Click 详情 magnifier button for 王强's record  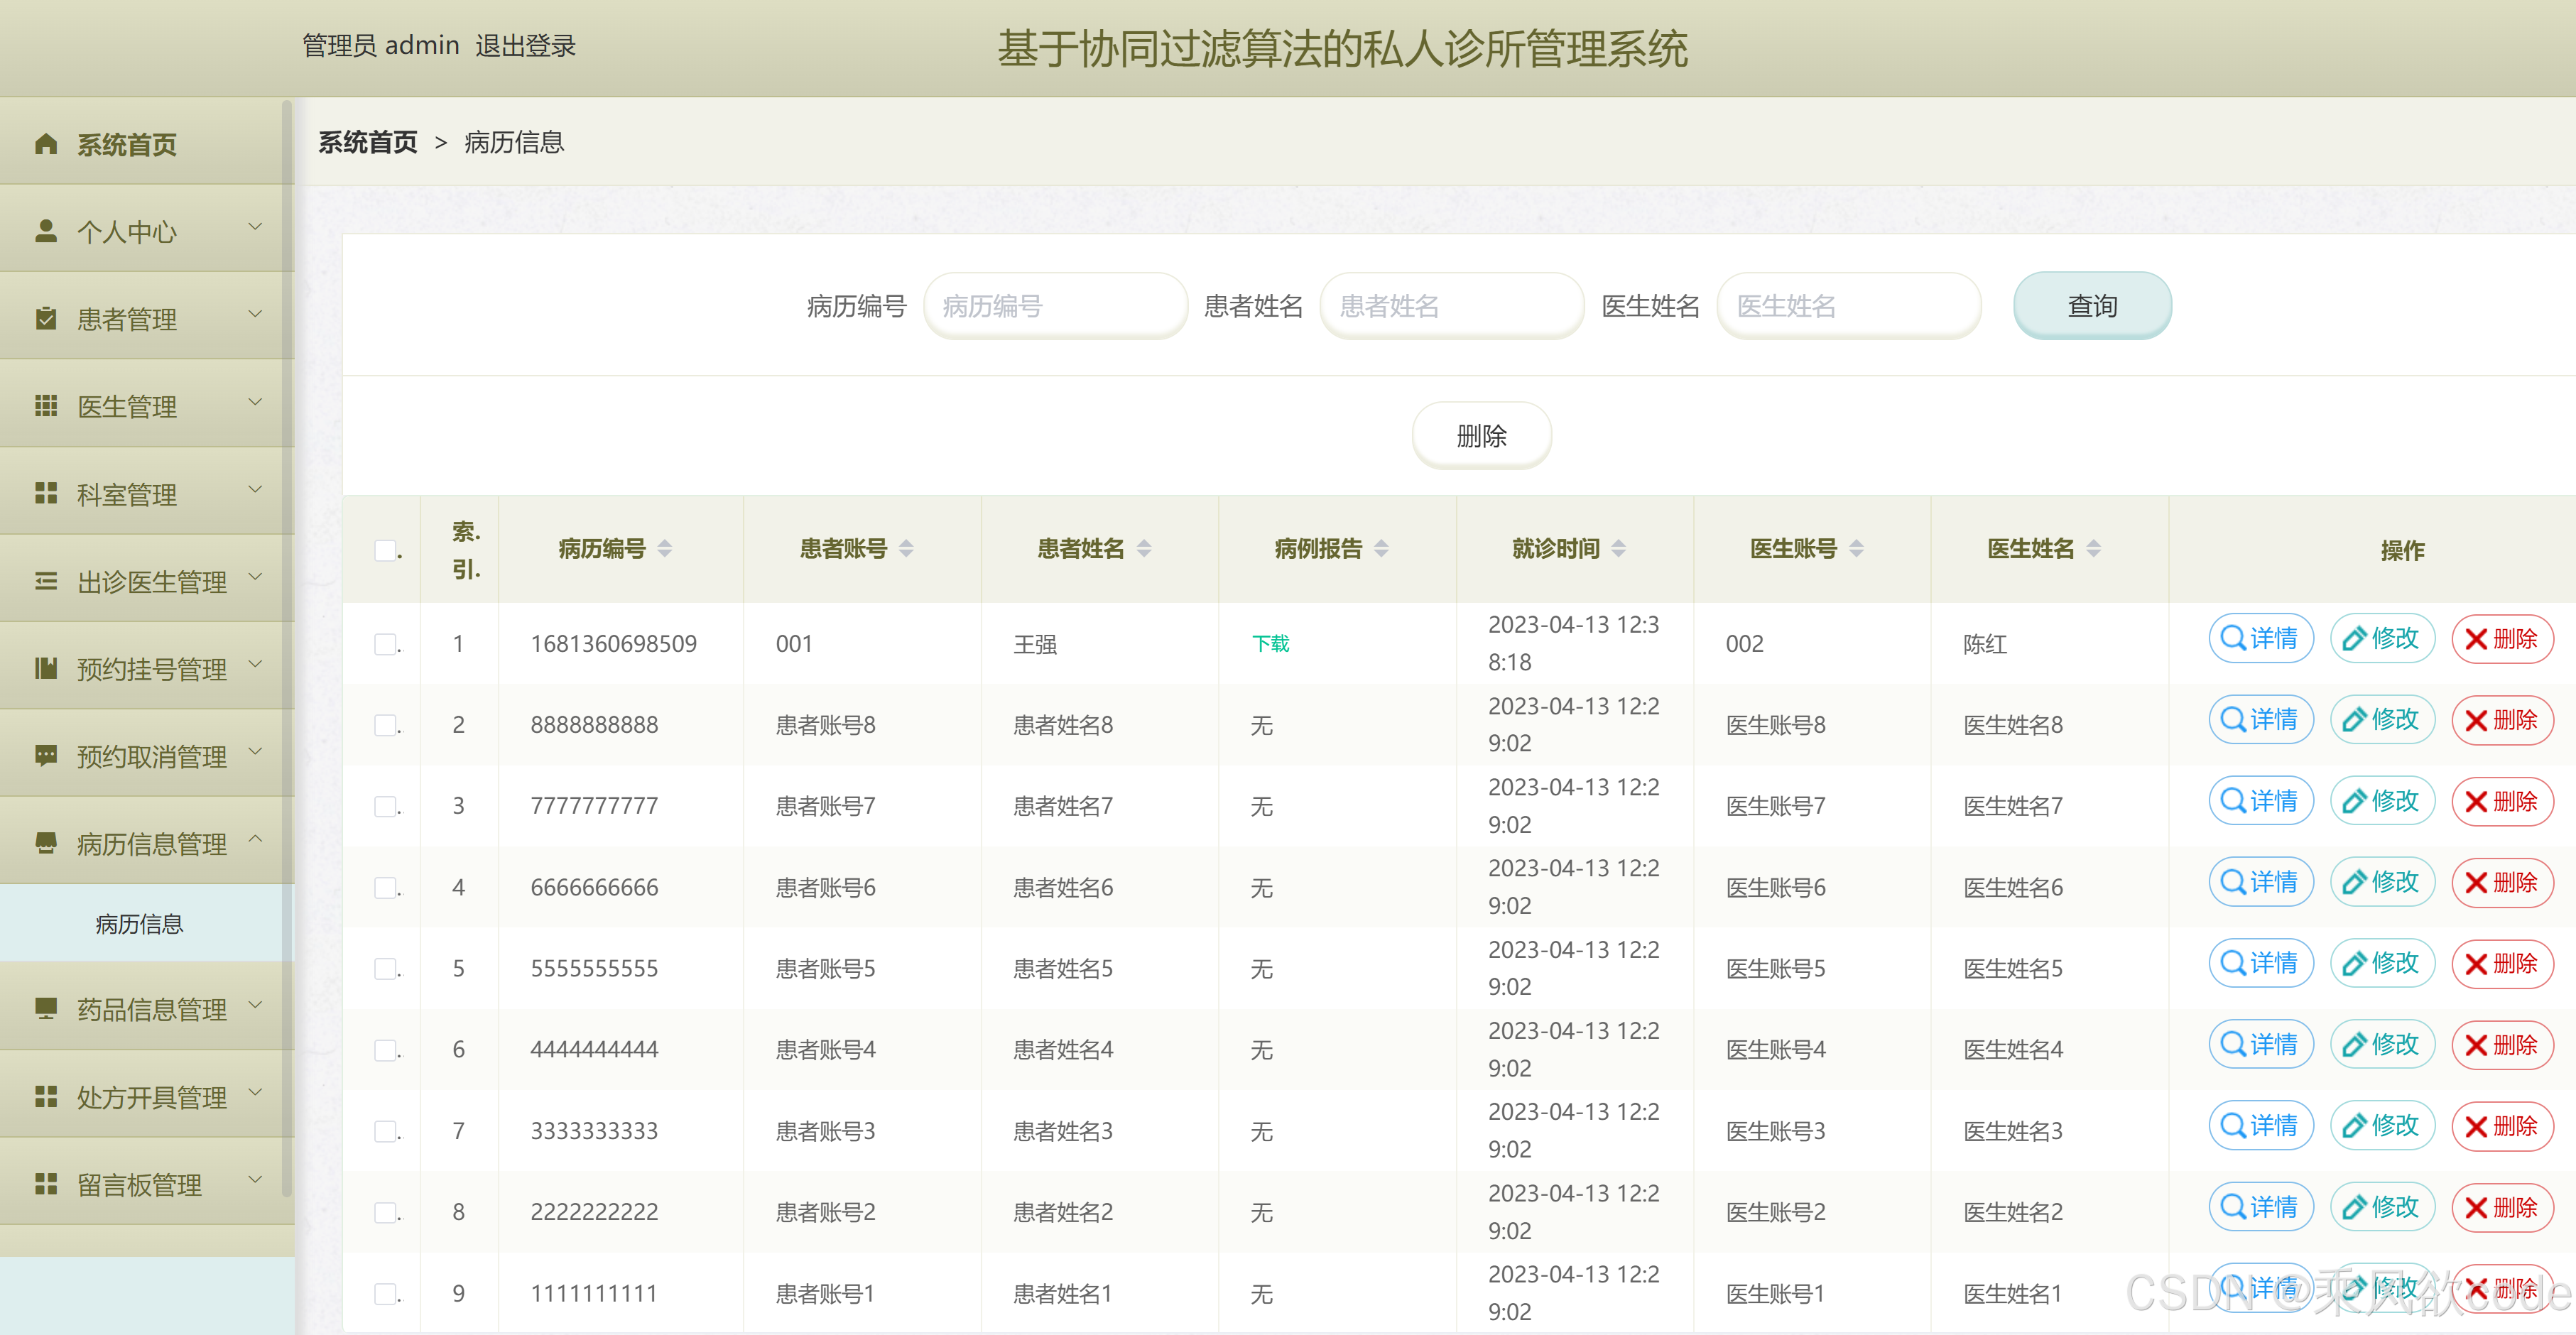2260,639
